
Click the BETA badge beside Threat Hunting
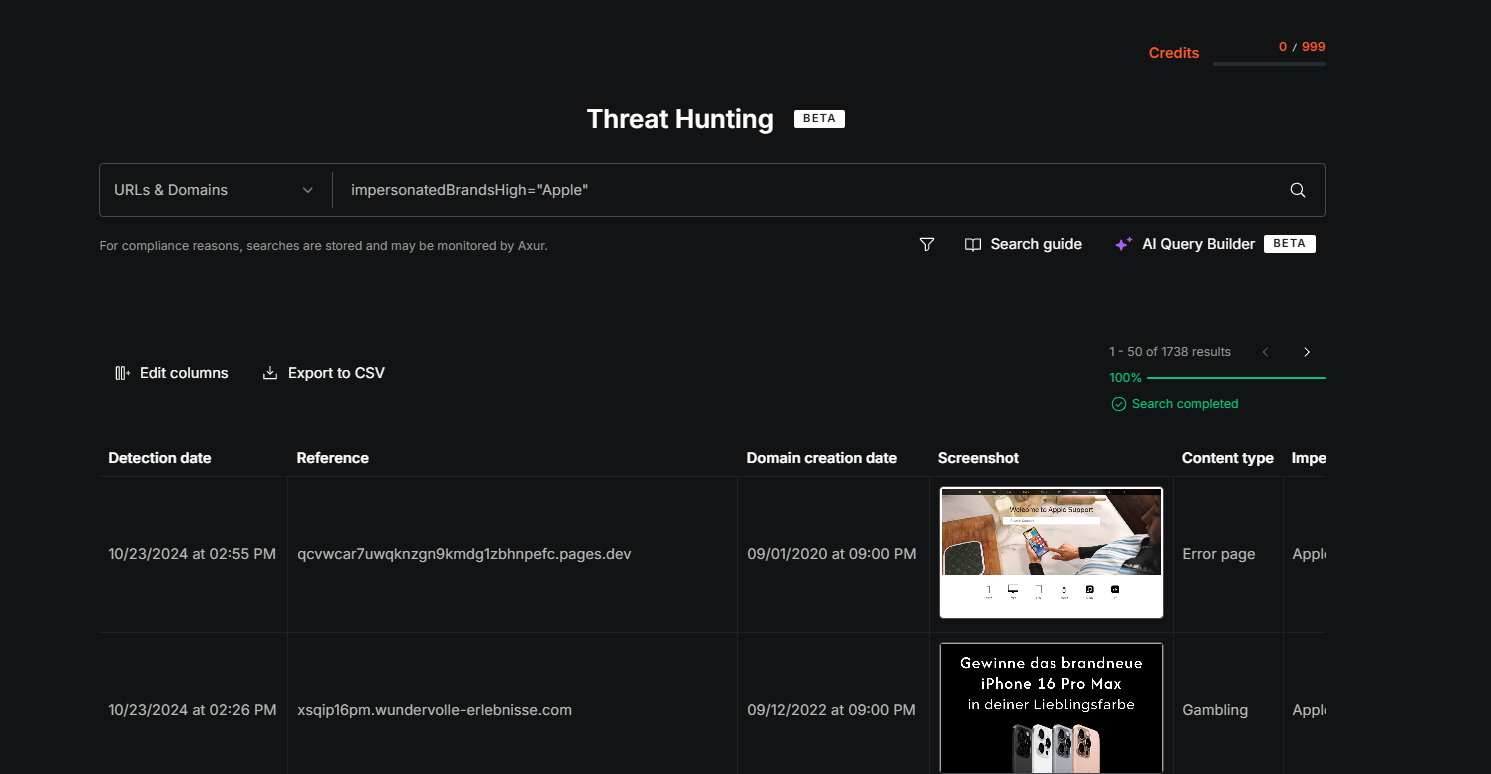point(820,118)
